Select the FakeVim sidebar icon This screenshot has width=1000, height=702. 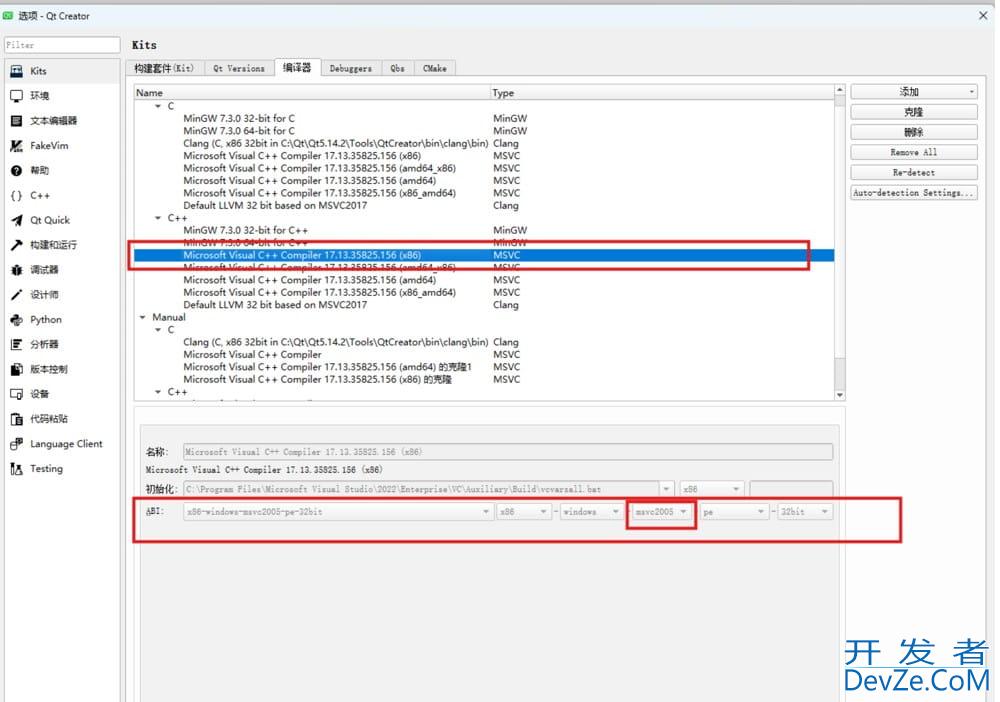17,145
